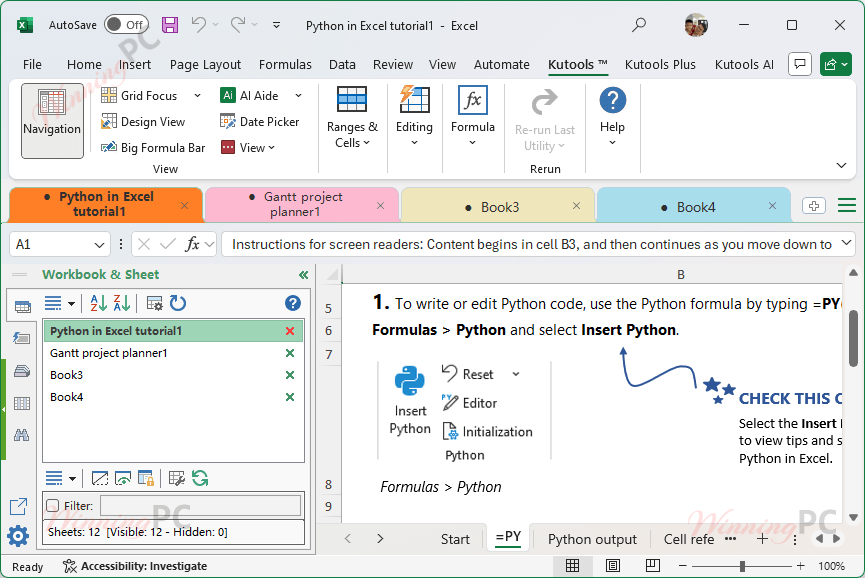Open the Kutools Plus tab
The width and height of the screenshot is (865, 578).
coord(660,65)
